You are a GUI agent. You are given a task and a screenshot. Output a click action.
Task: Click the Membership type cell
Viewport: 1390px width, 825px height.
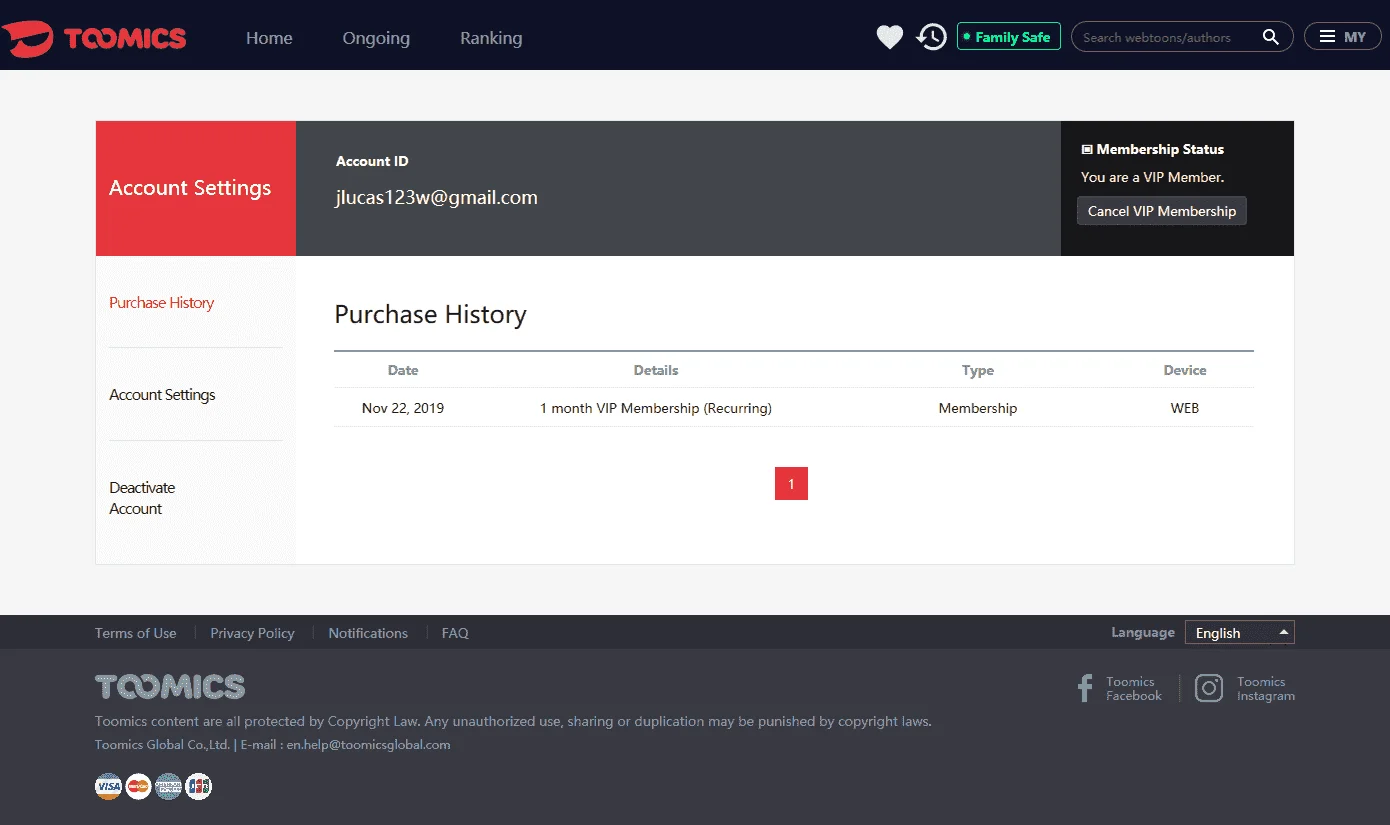point(978,408)
